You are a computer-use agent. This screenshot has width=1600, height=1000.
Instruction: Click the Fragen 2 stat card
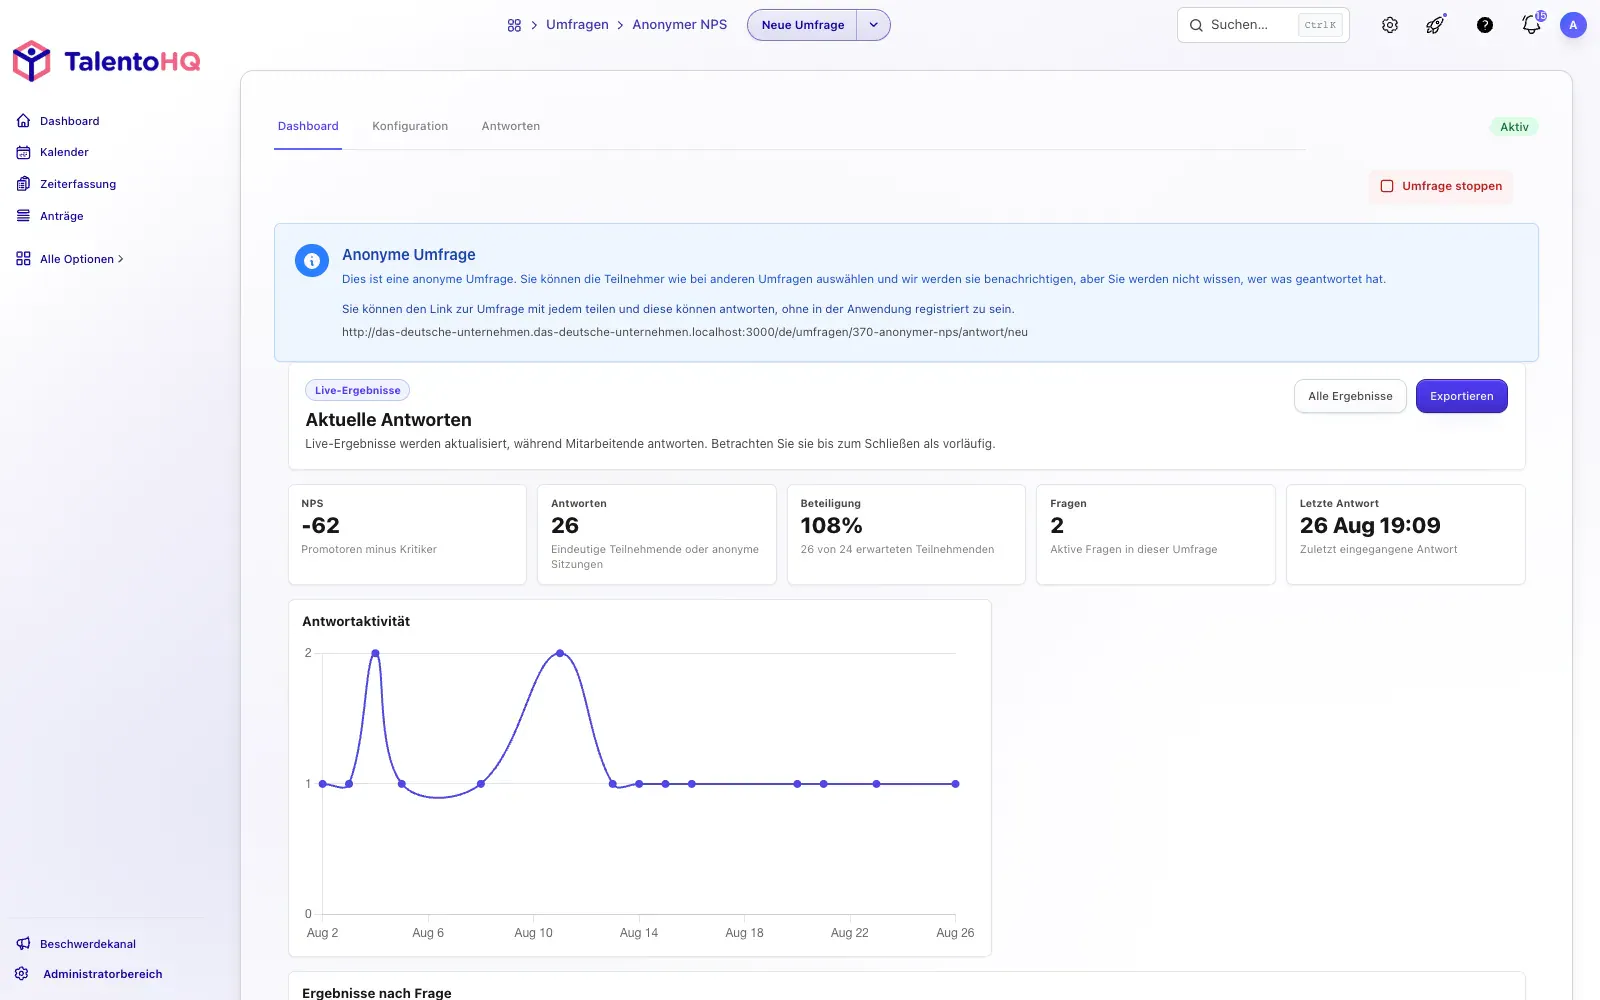[x=1156, y=534]
